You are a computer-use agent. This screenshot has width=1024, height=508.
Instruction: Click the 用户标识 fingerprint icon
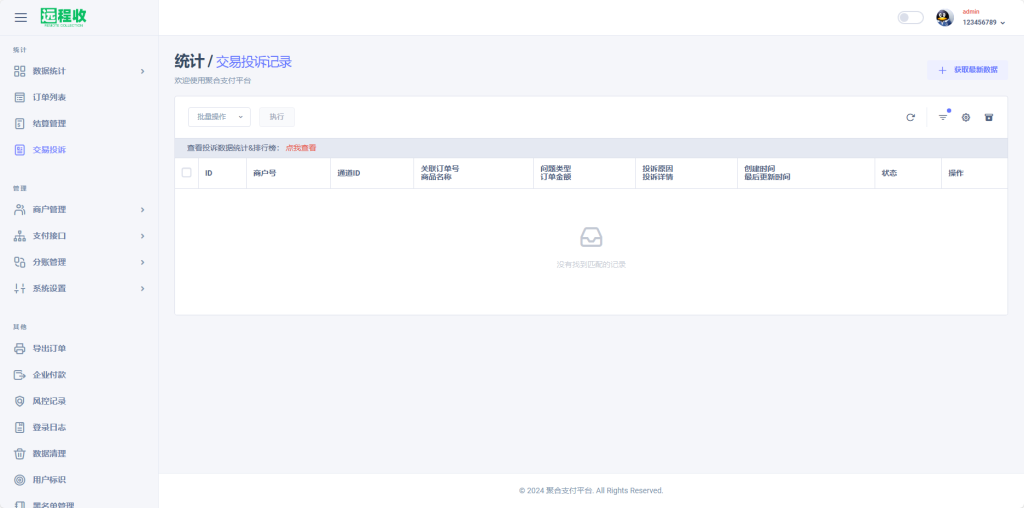tap(20, 480)
